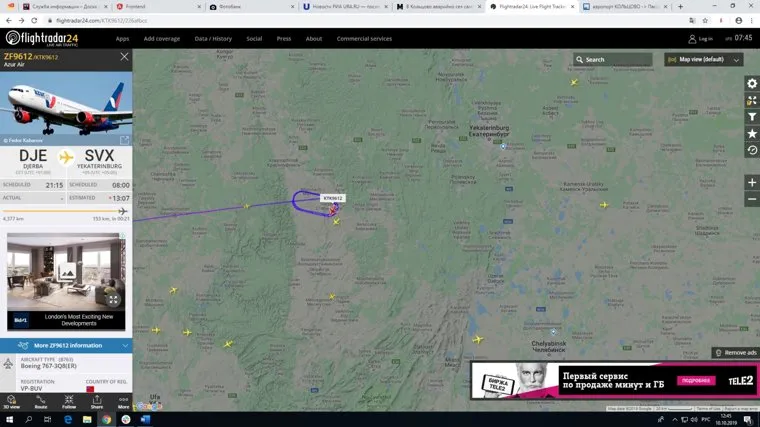Screen dimensions: 760x427
Task: Close the ZF9612 flight details panel
Action: (124, 57)
